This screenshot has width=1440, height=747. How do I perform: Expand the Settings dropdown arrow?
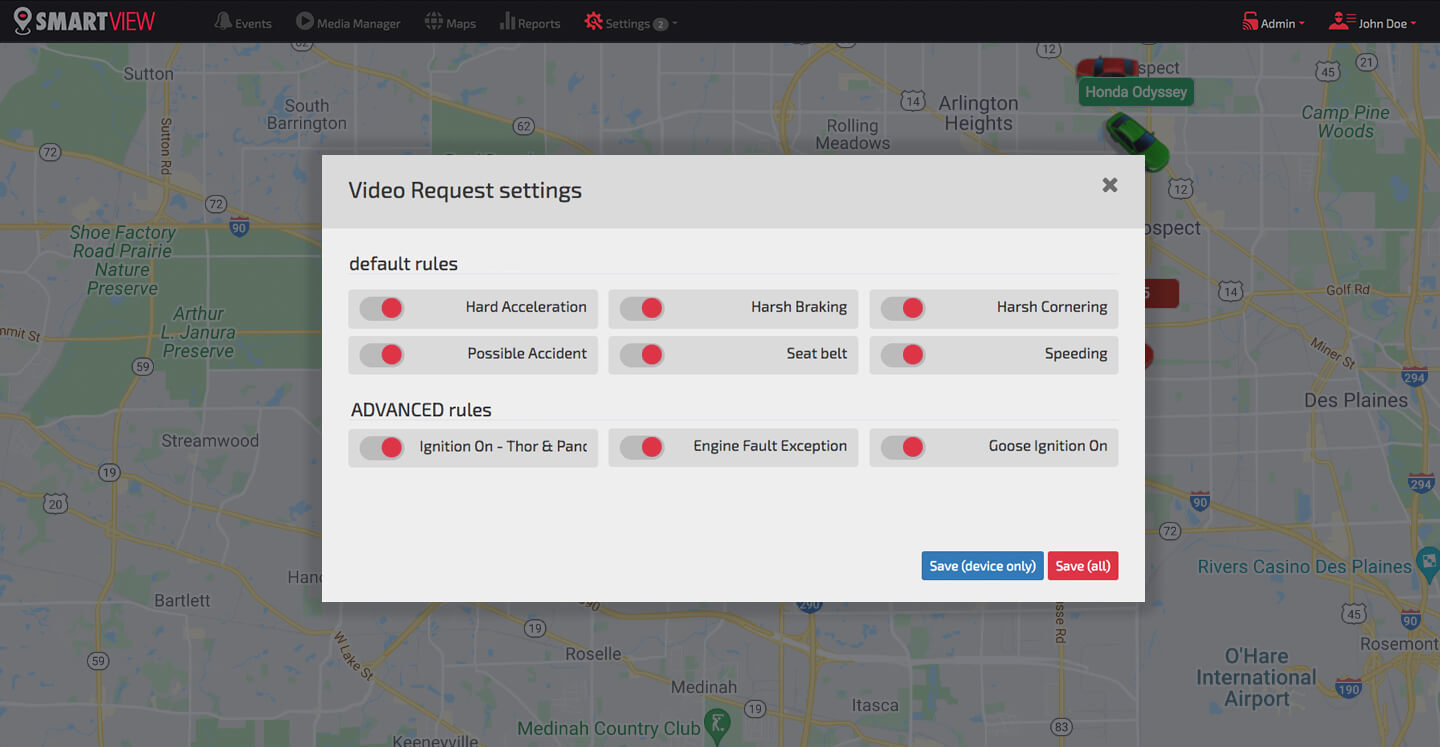coord(675,23)
